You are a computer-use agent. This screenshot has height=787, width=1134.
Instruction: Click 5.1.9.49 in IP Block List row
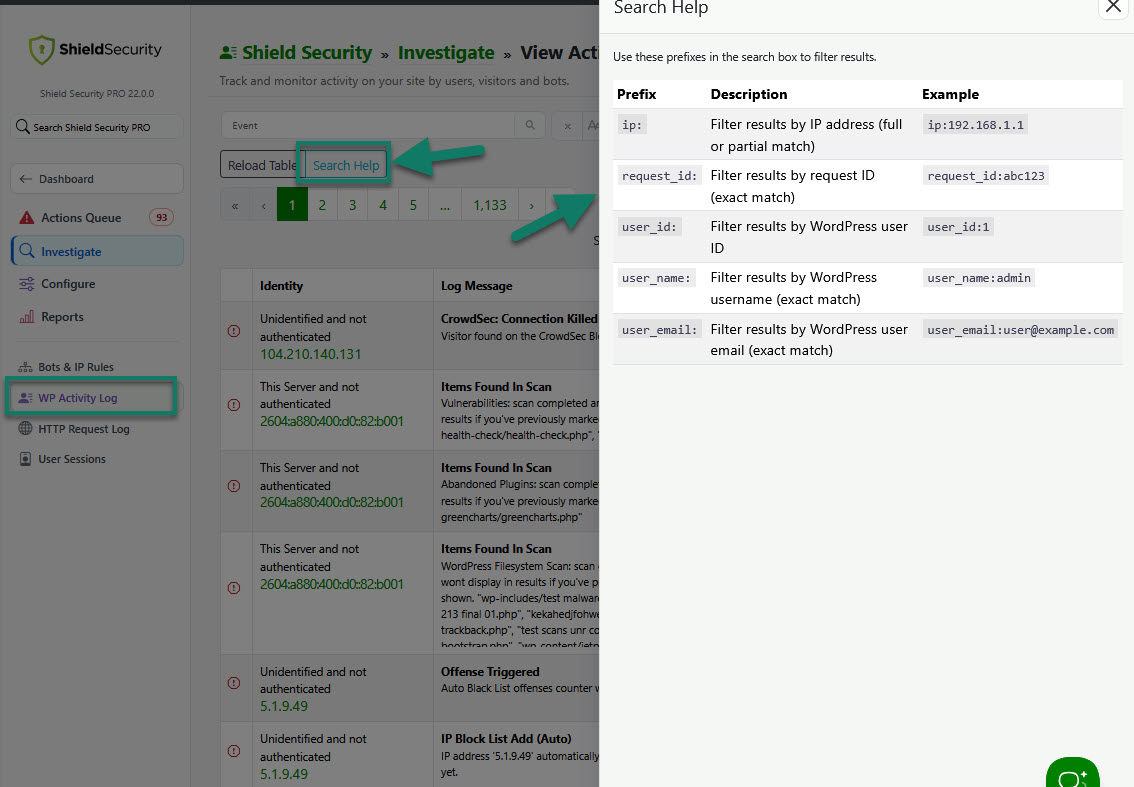click(x=284, y=774)
